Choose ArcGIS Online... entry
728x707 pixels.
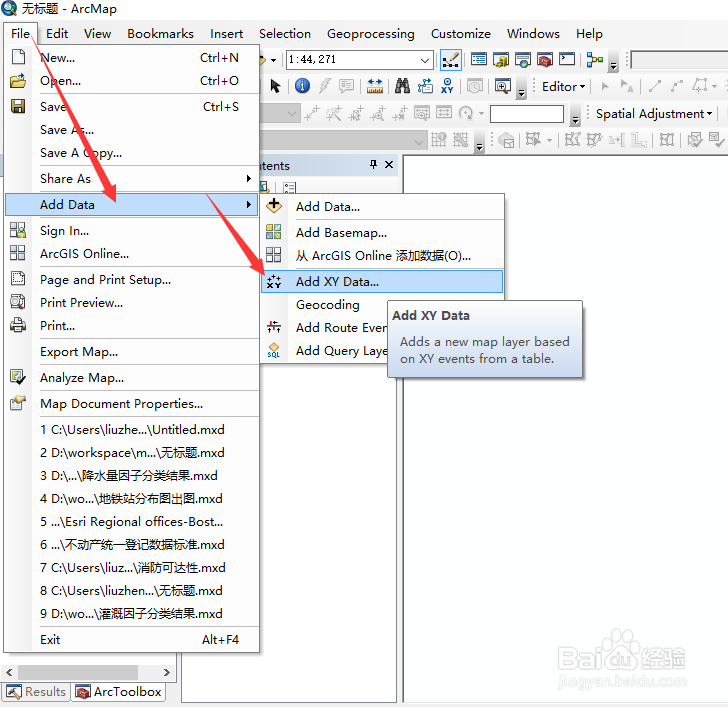132,253
